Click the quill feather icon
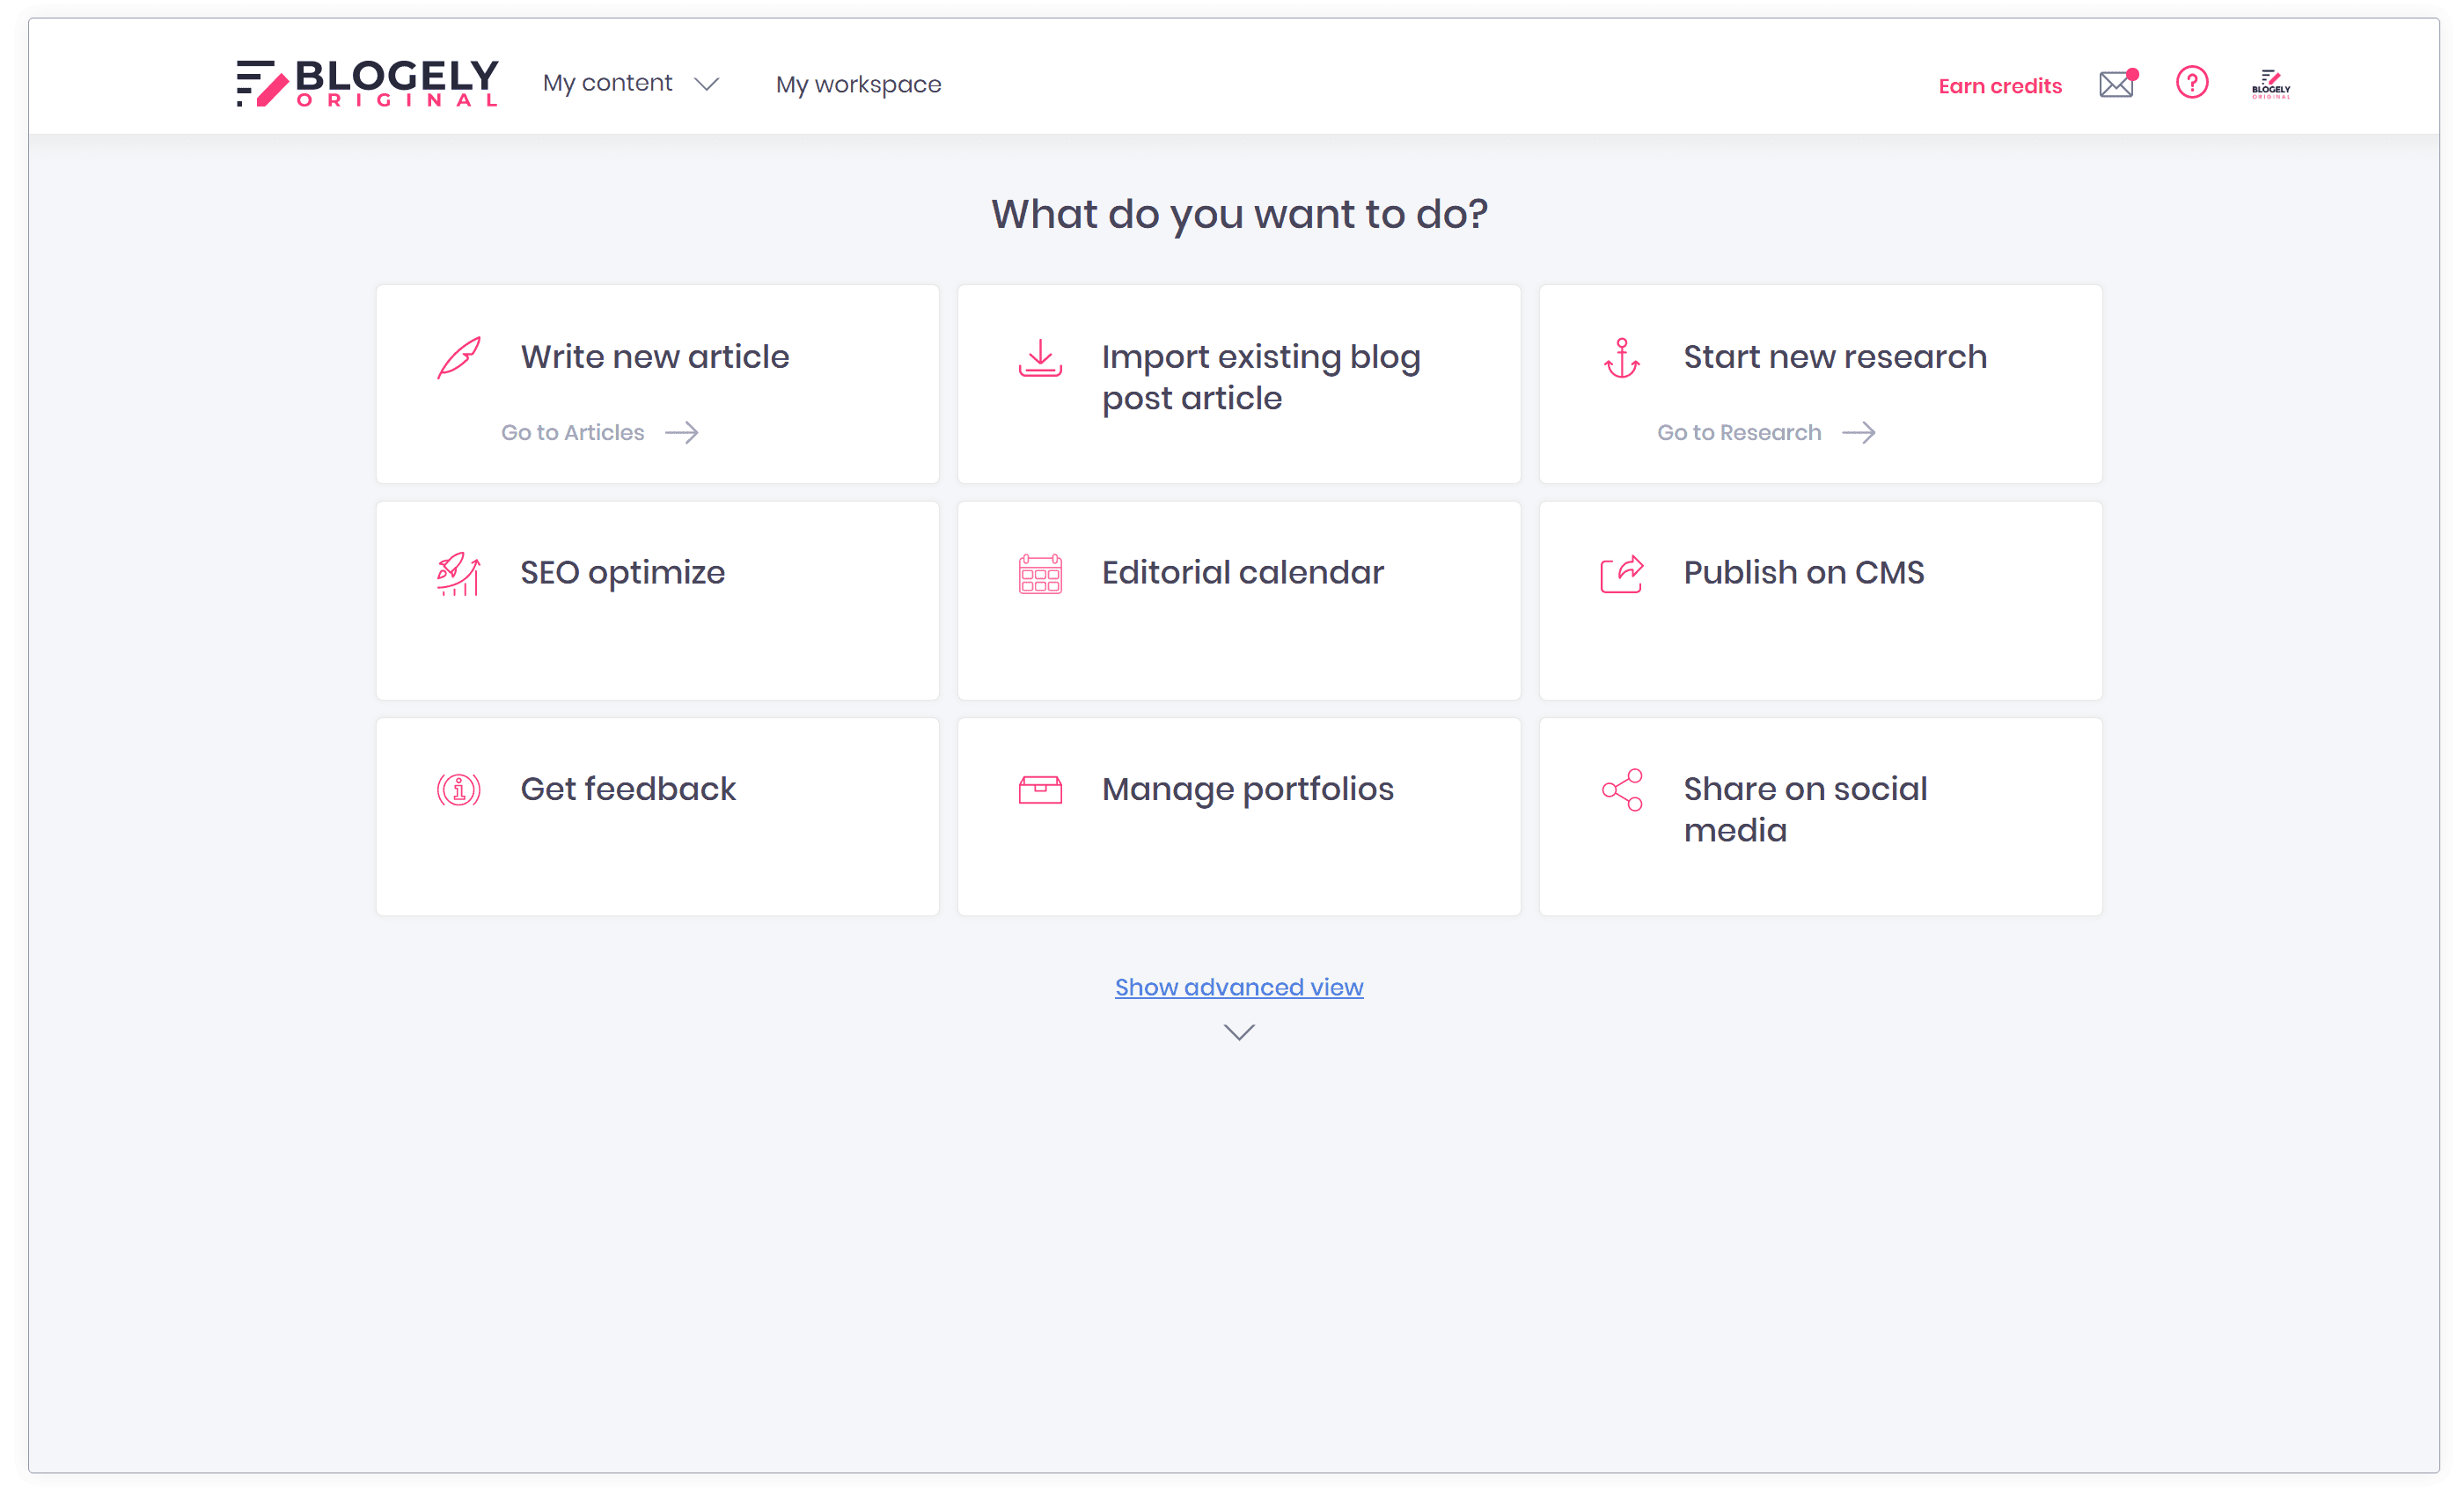 pos(459,357)
